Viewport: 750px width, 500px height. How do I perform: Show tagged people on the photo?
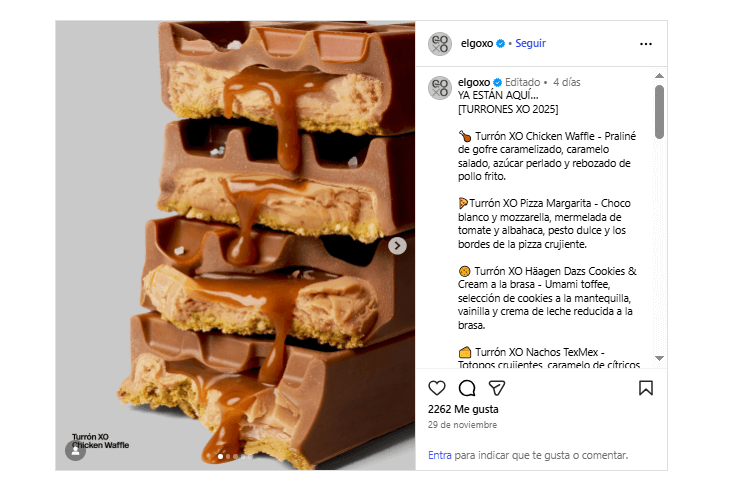point(75,451)
